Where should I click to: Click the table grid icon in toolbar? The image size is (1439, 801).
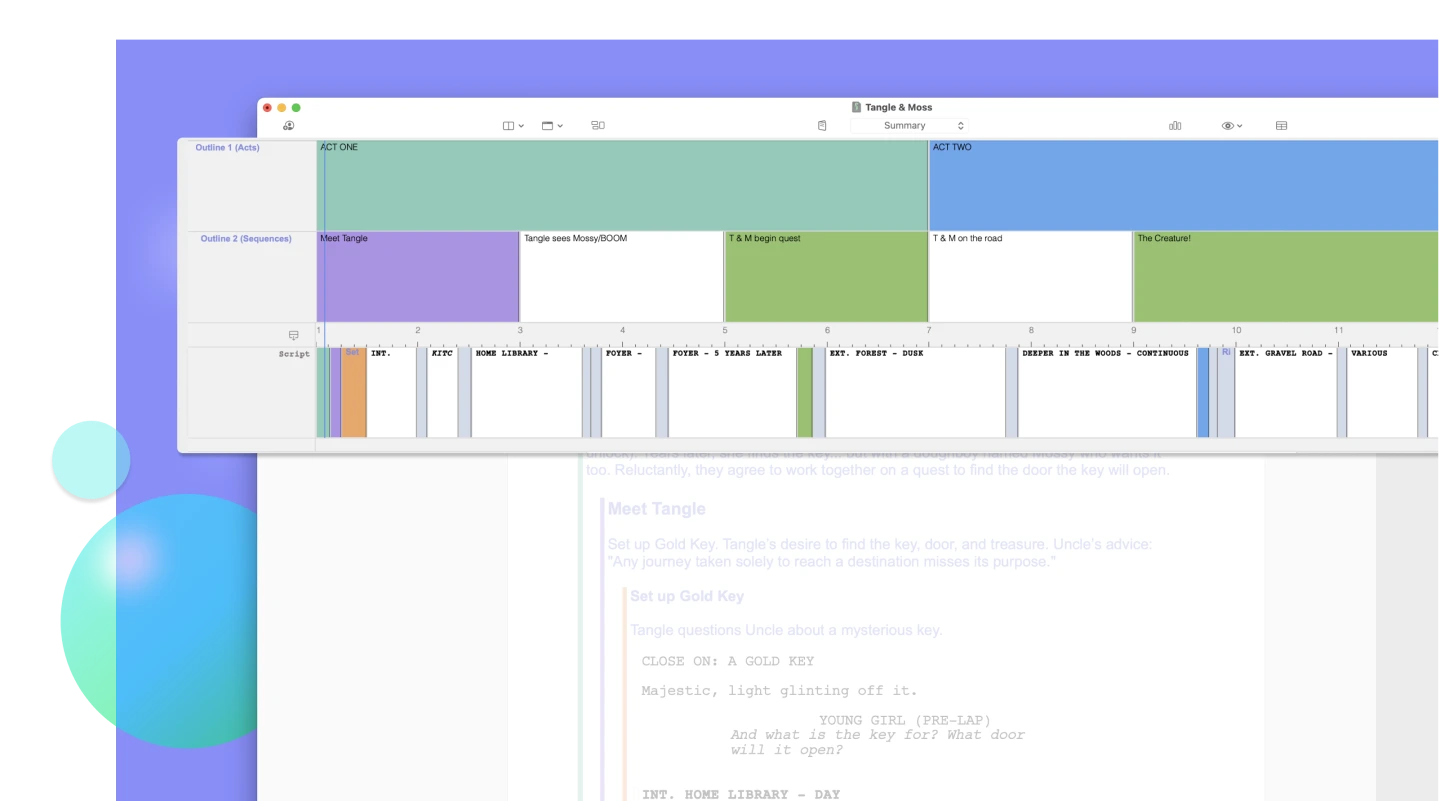1281,126
